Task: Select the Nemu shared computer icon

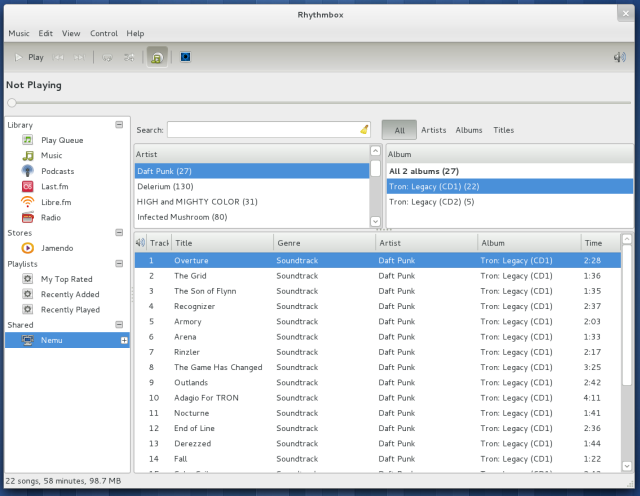Action: [x=27, y=340]
